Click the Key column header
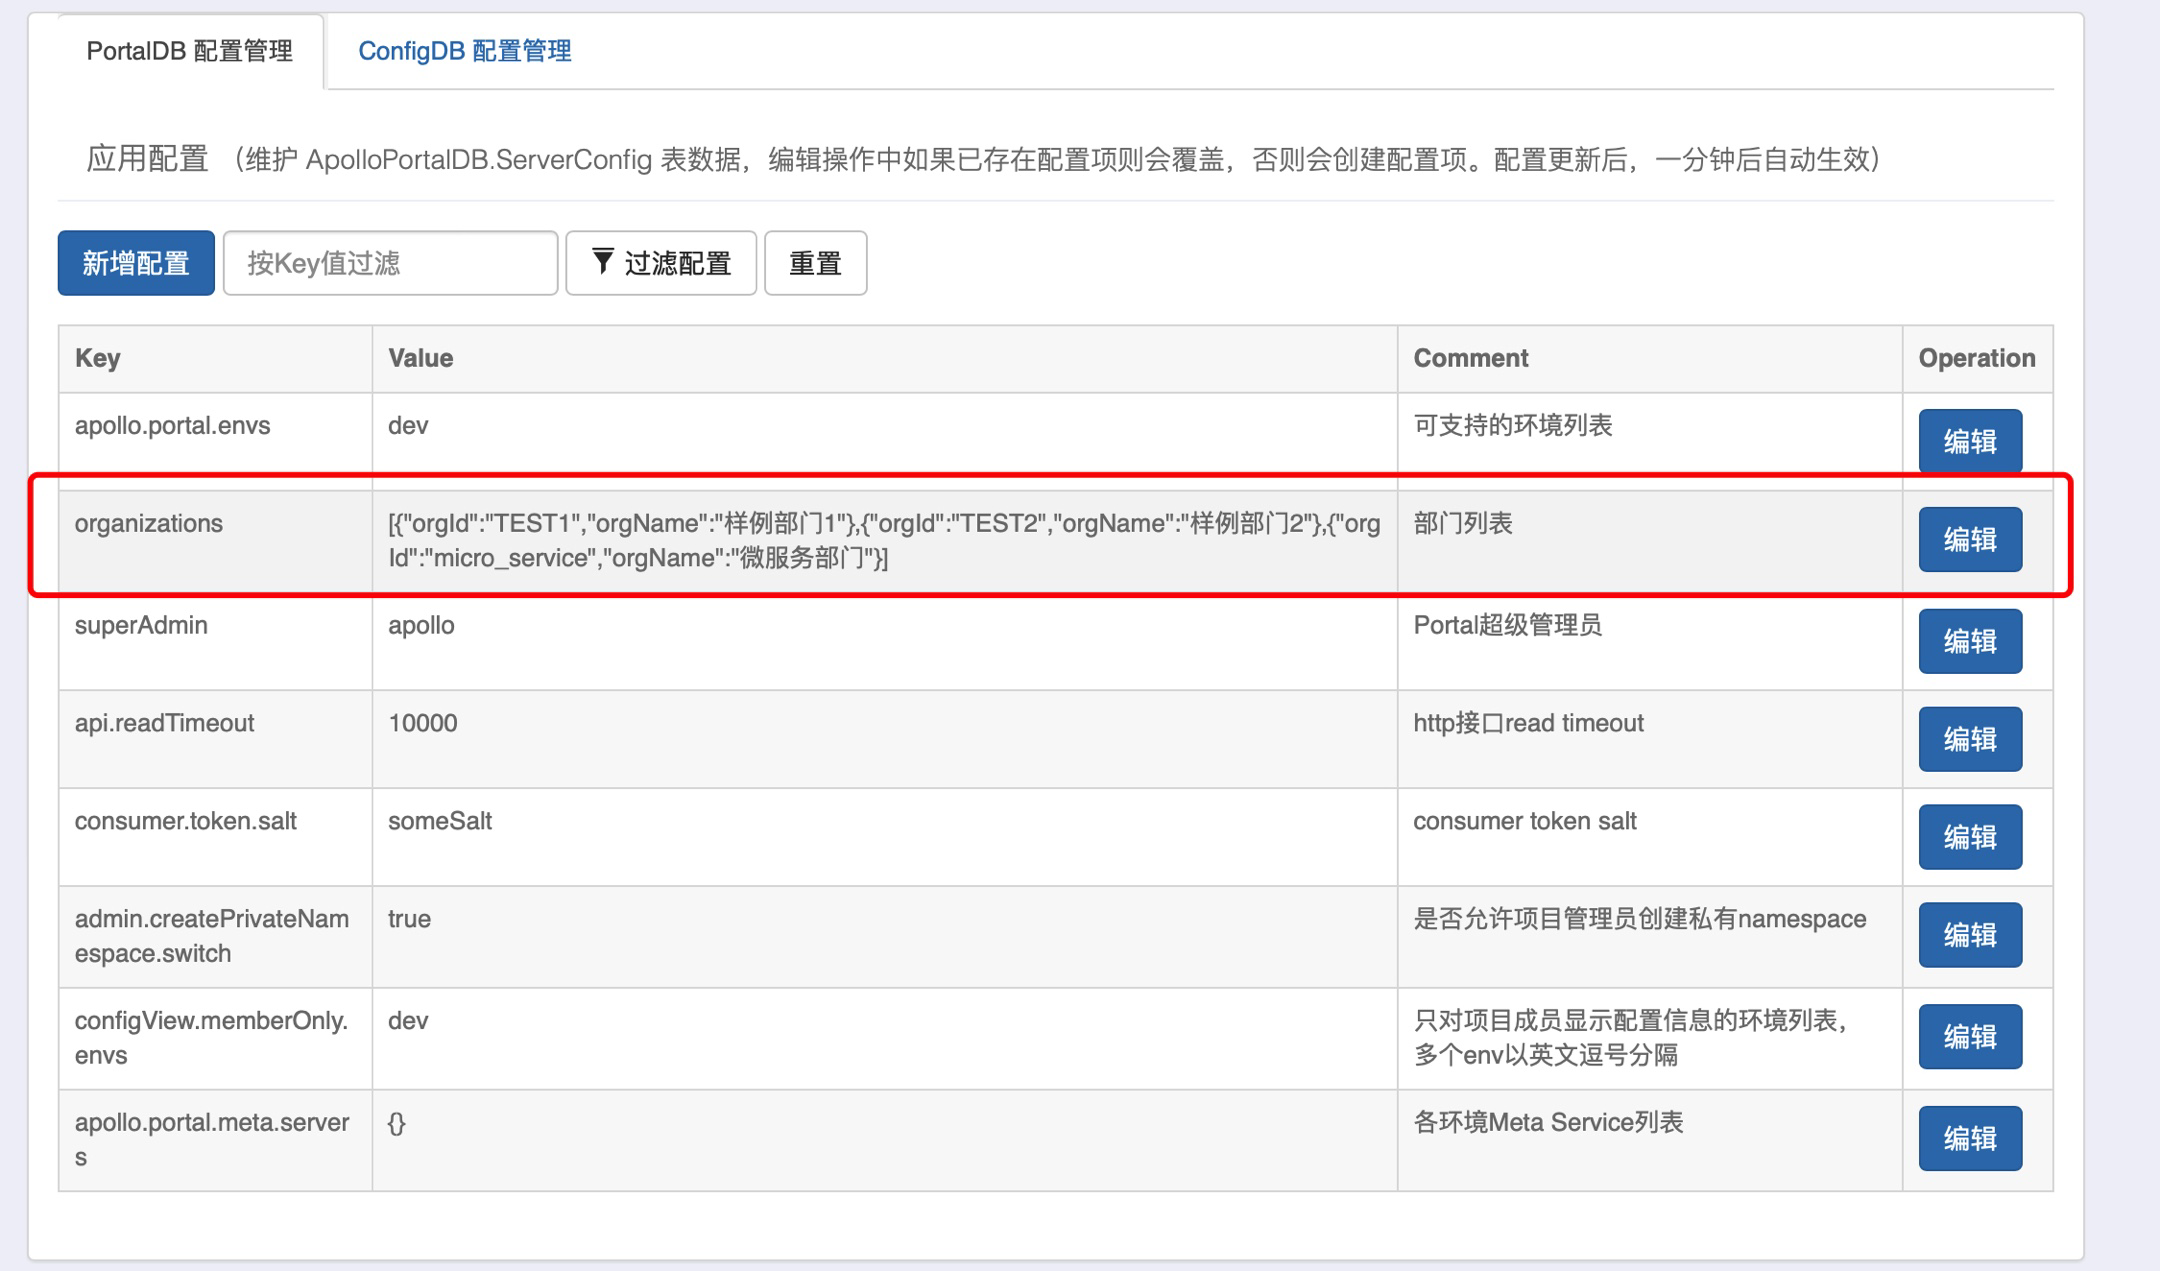 (x=98, y=358)
